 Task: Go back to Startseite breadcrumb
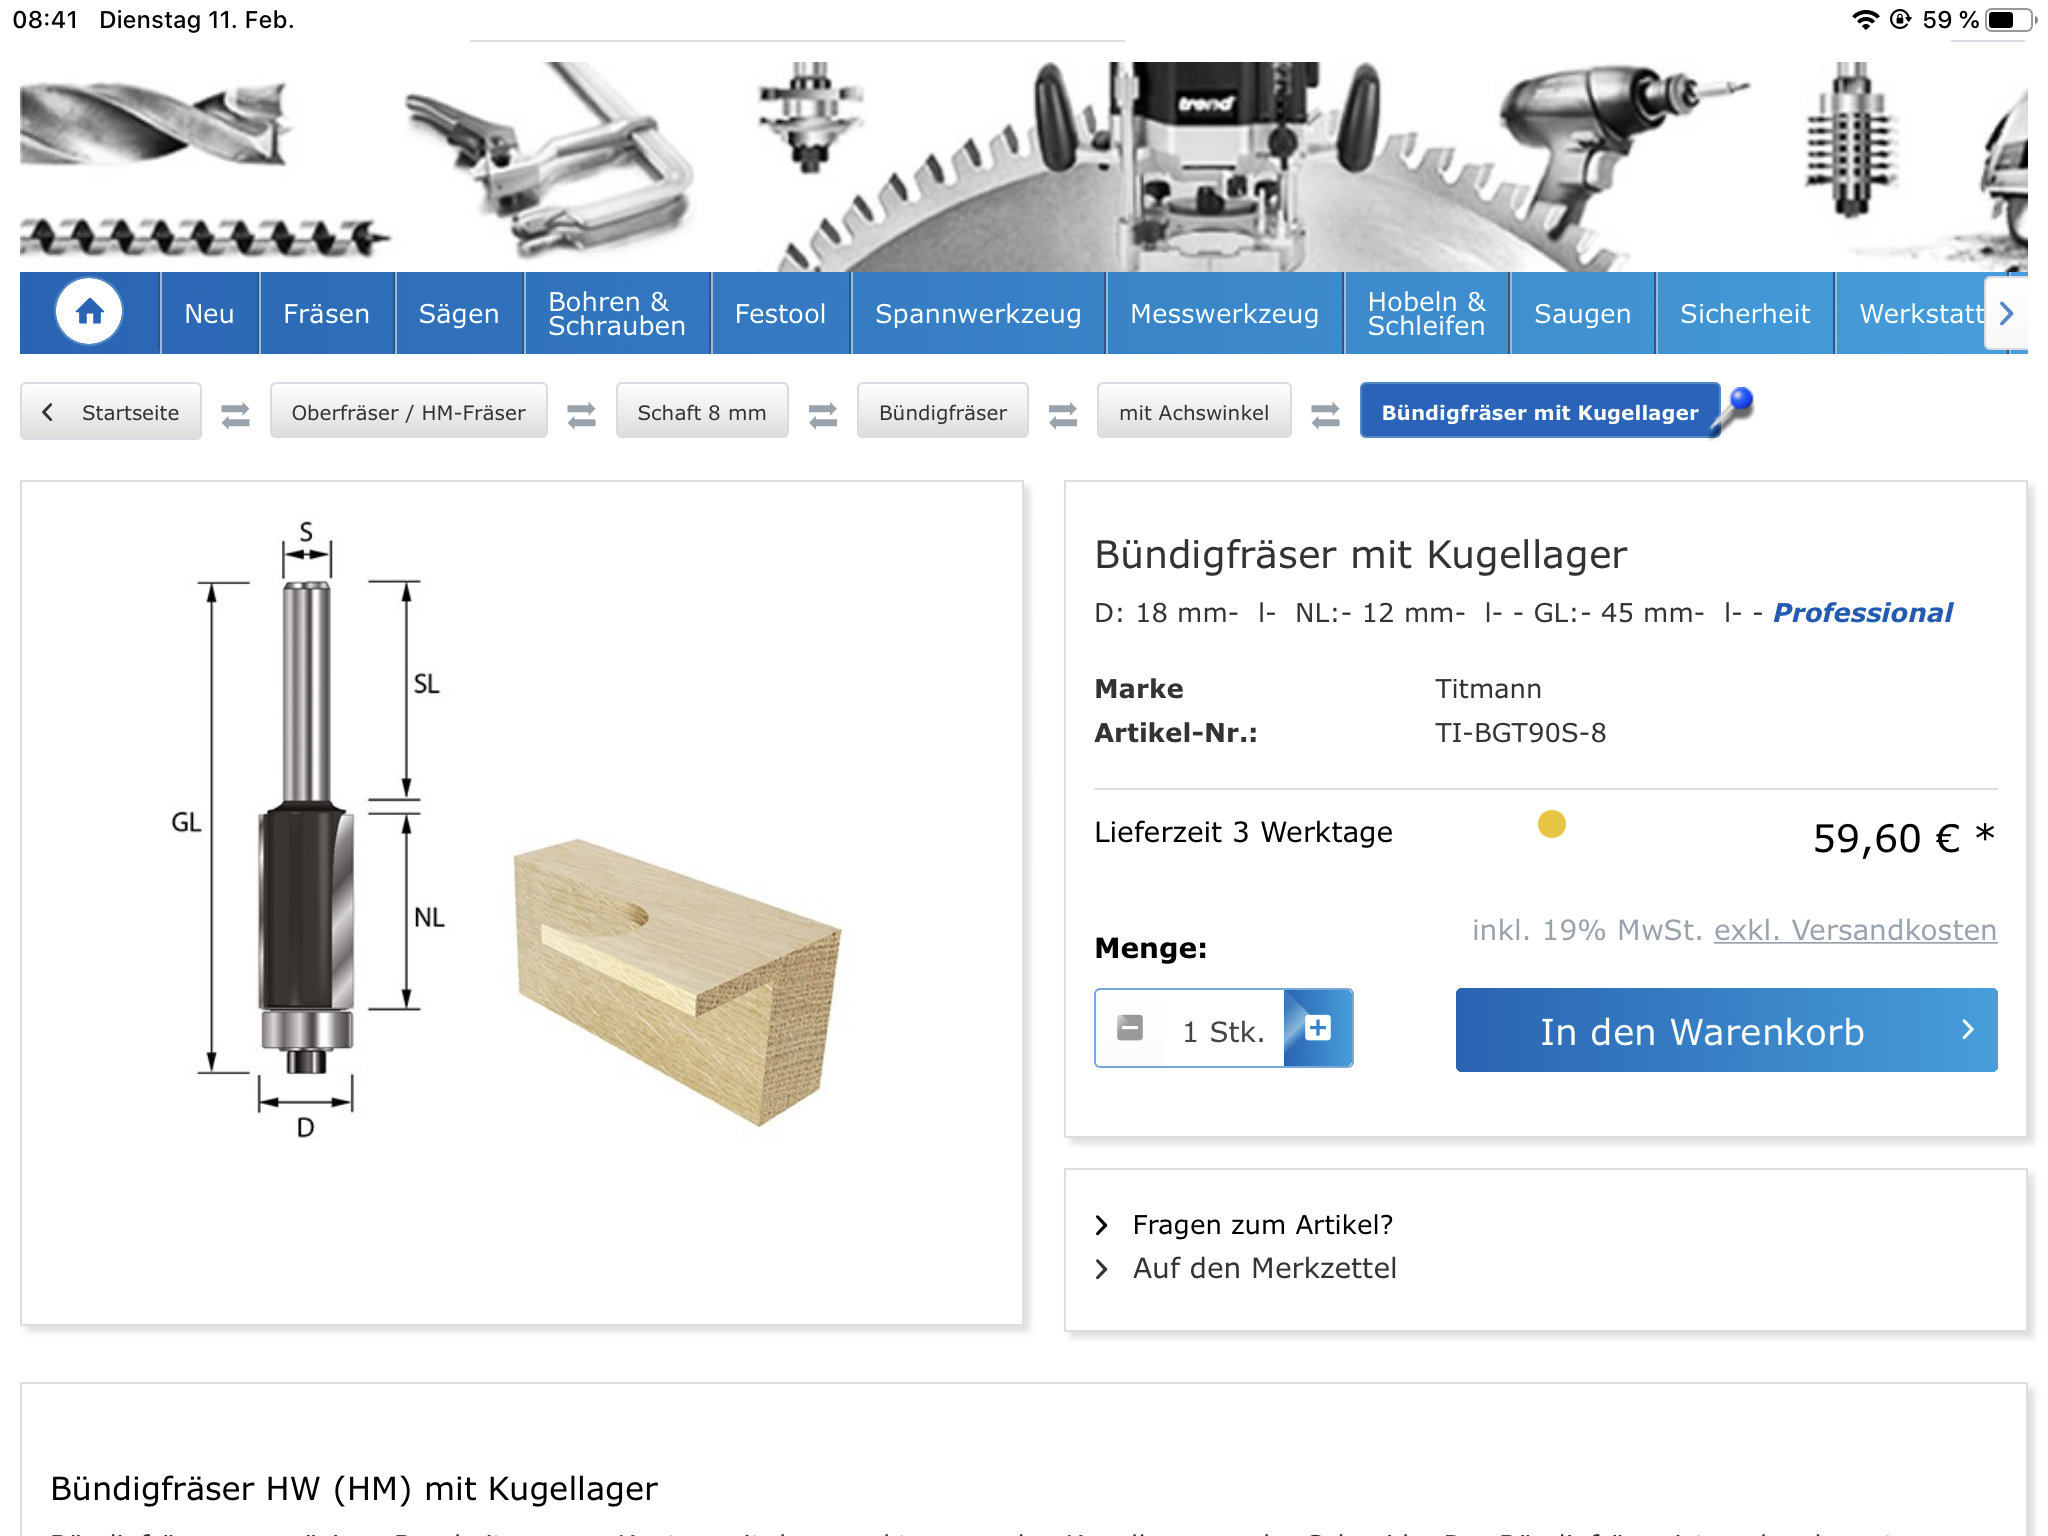pyautogui.click(x=111, y=412)
